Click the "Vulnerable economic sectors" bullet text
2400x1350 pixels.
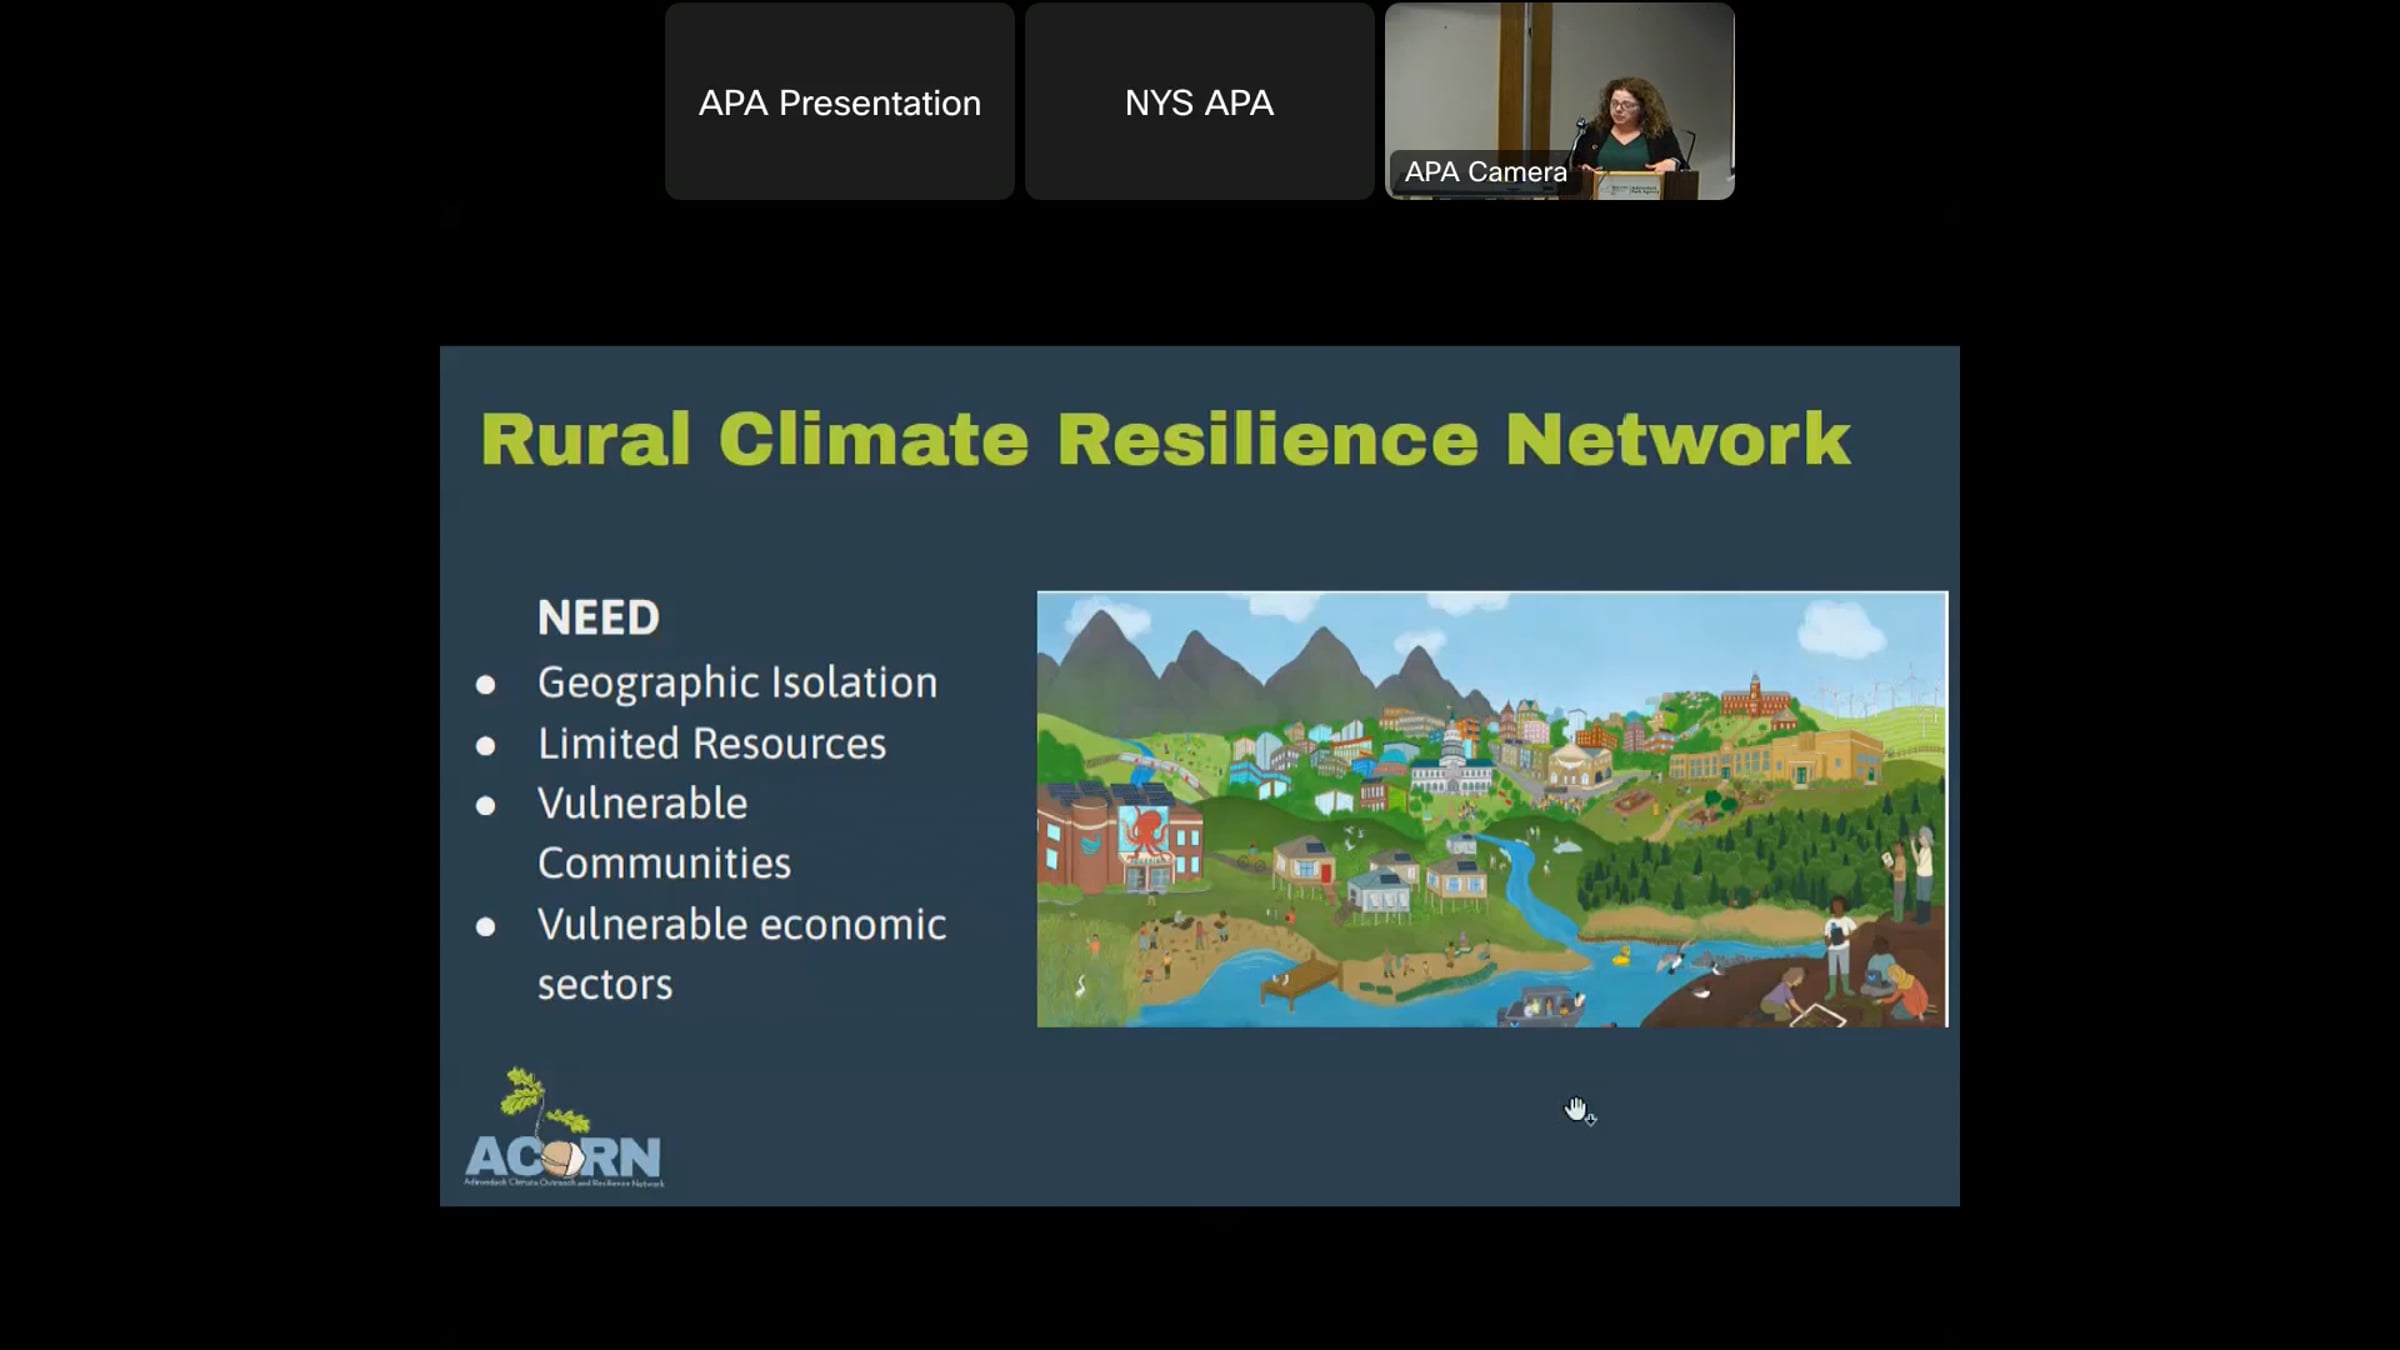click(742, 954)
